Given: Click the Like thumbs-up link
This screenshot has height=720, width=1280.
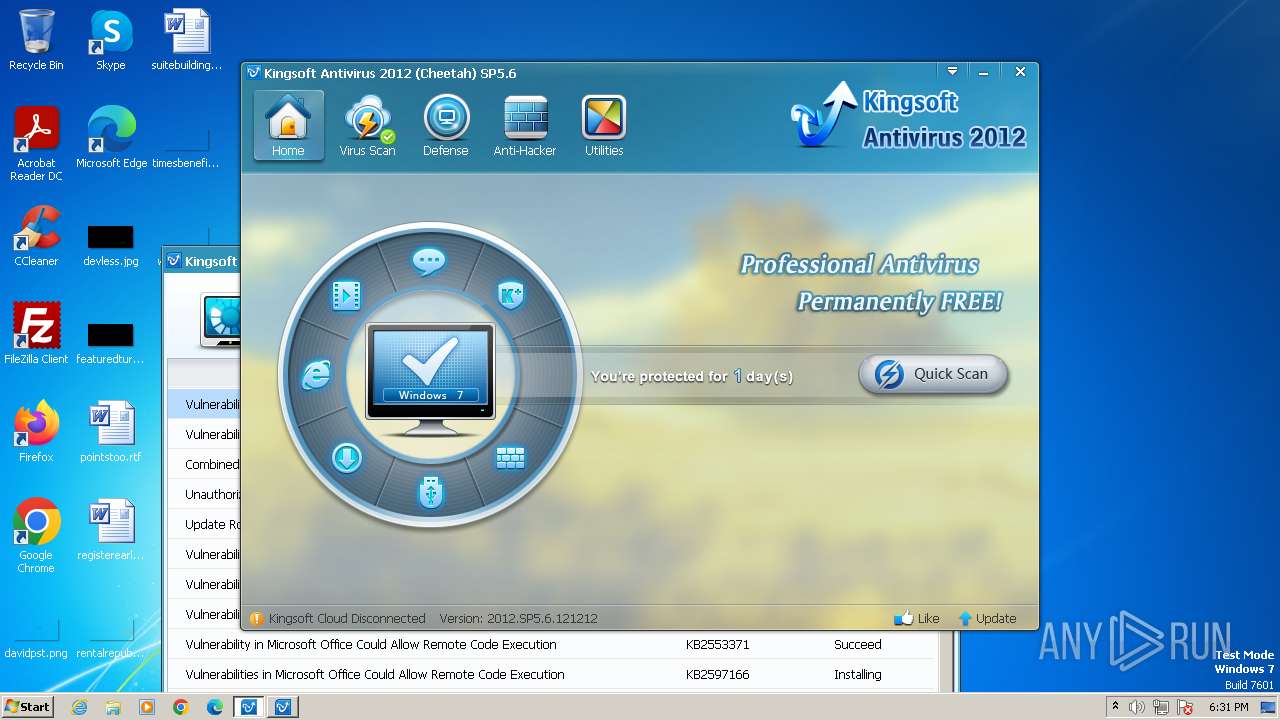Looking at the screenshot, I should (917, 618).
